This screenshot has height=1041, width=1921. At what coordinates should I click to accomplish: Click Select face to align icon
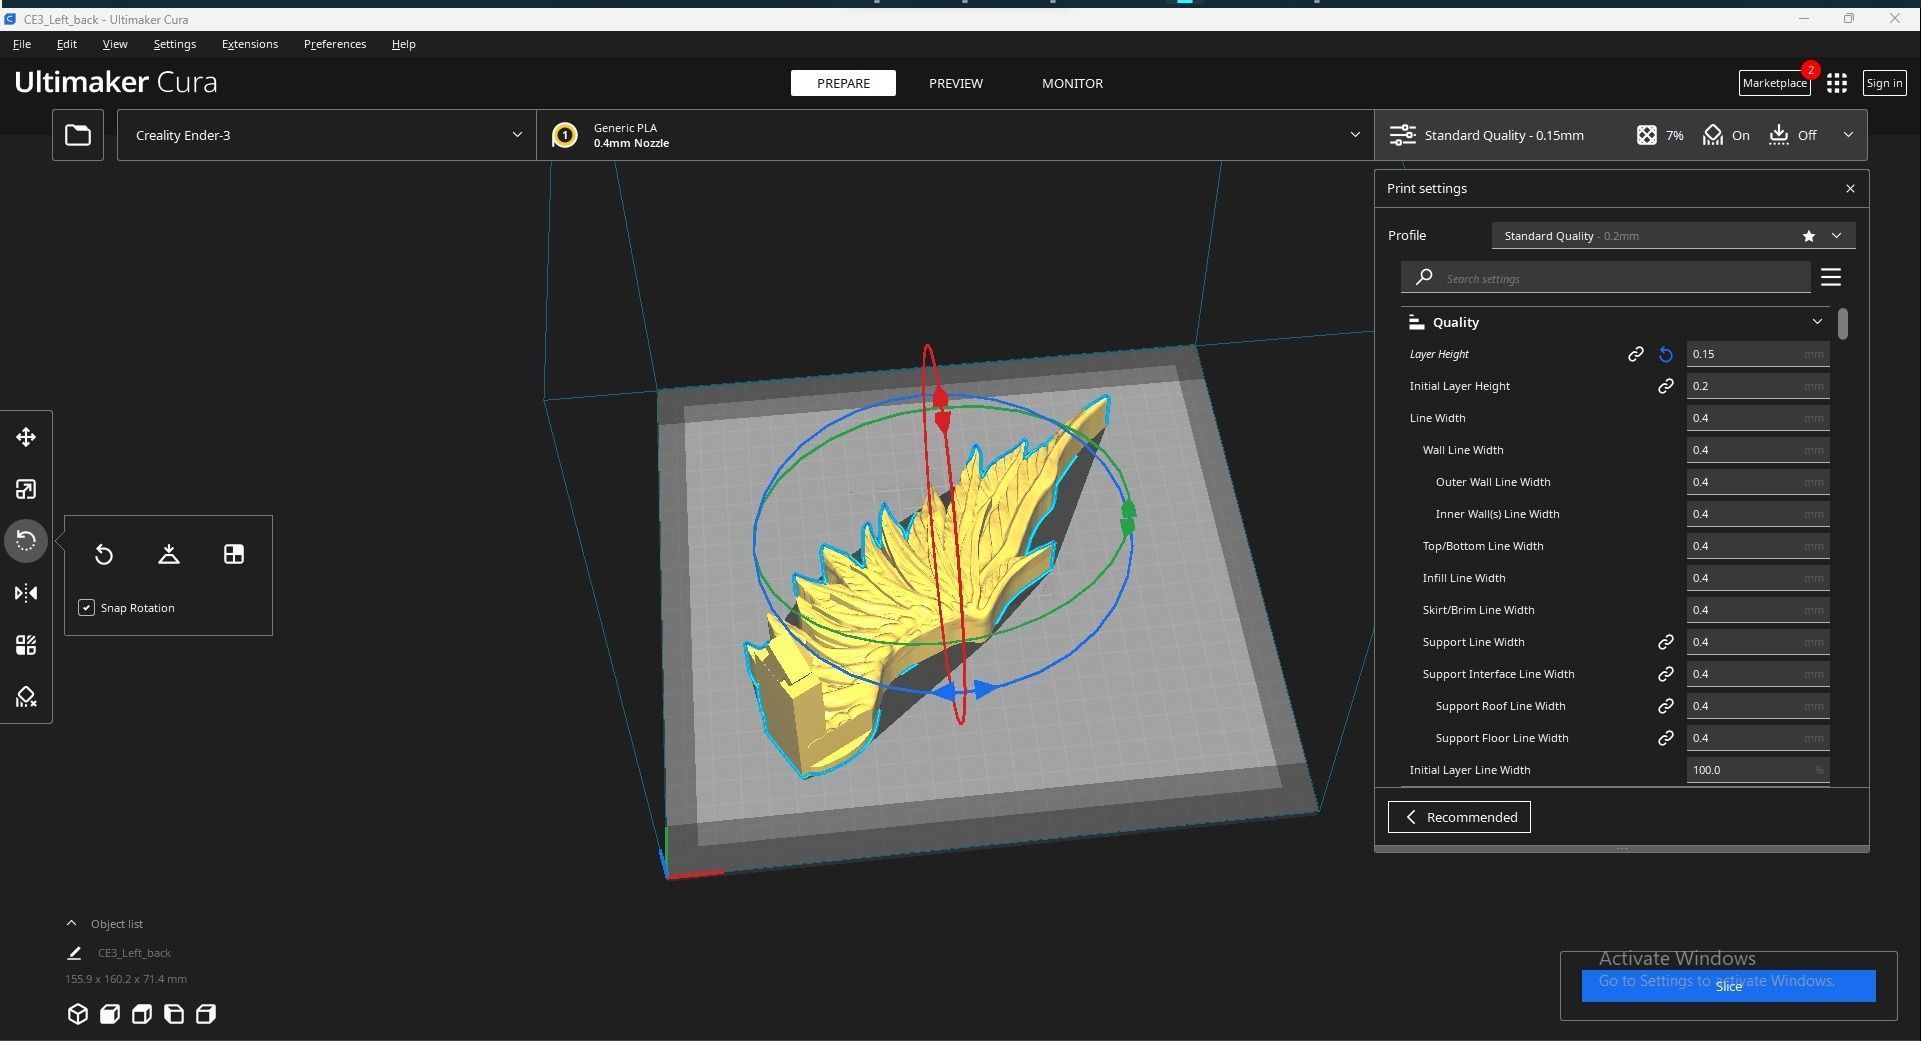[x=234, y=554]
